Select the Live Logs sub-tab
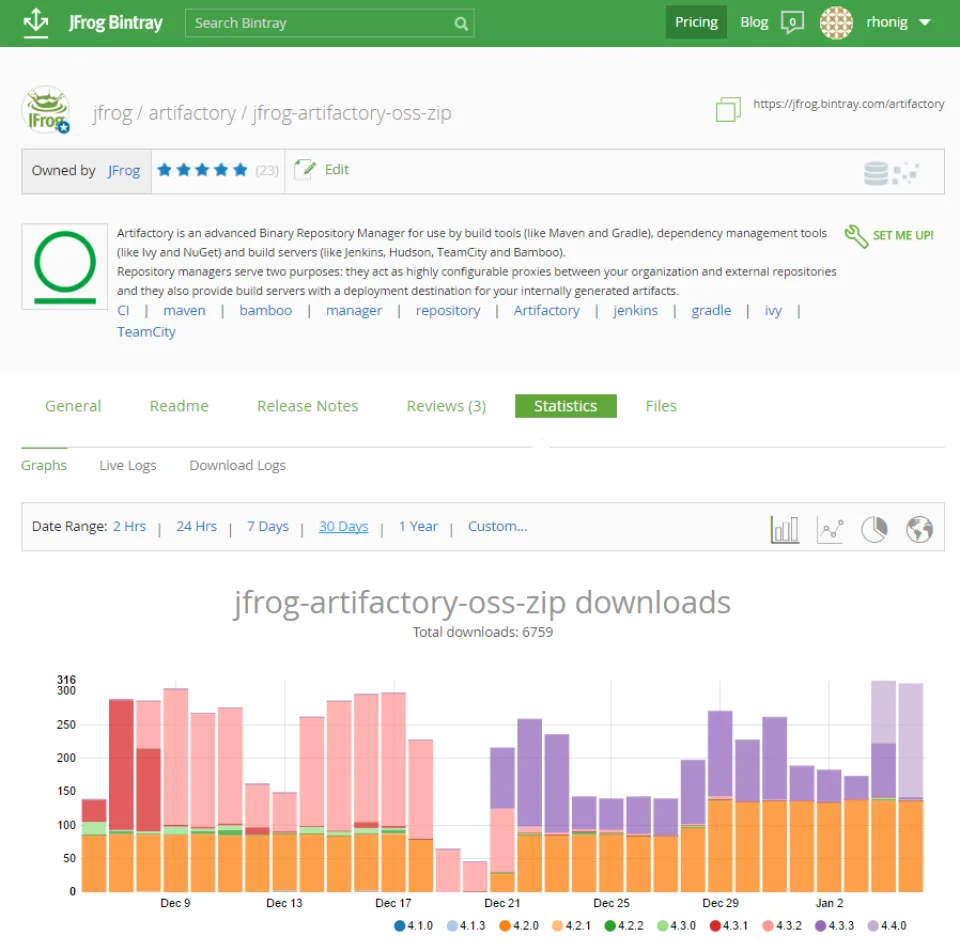The width and height of the screenshot is (960, 951). pos(128,465)
